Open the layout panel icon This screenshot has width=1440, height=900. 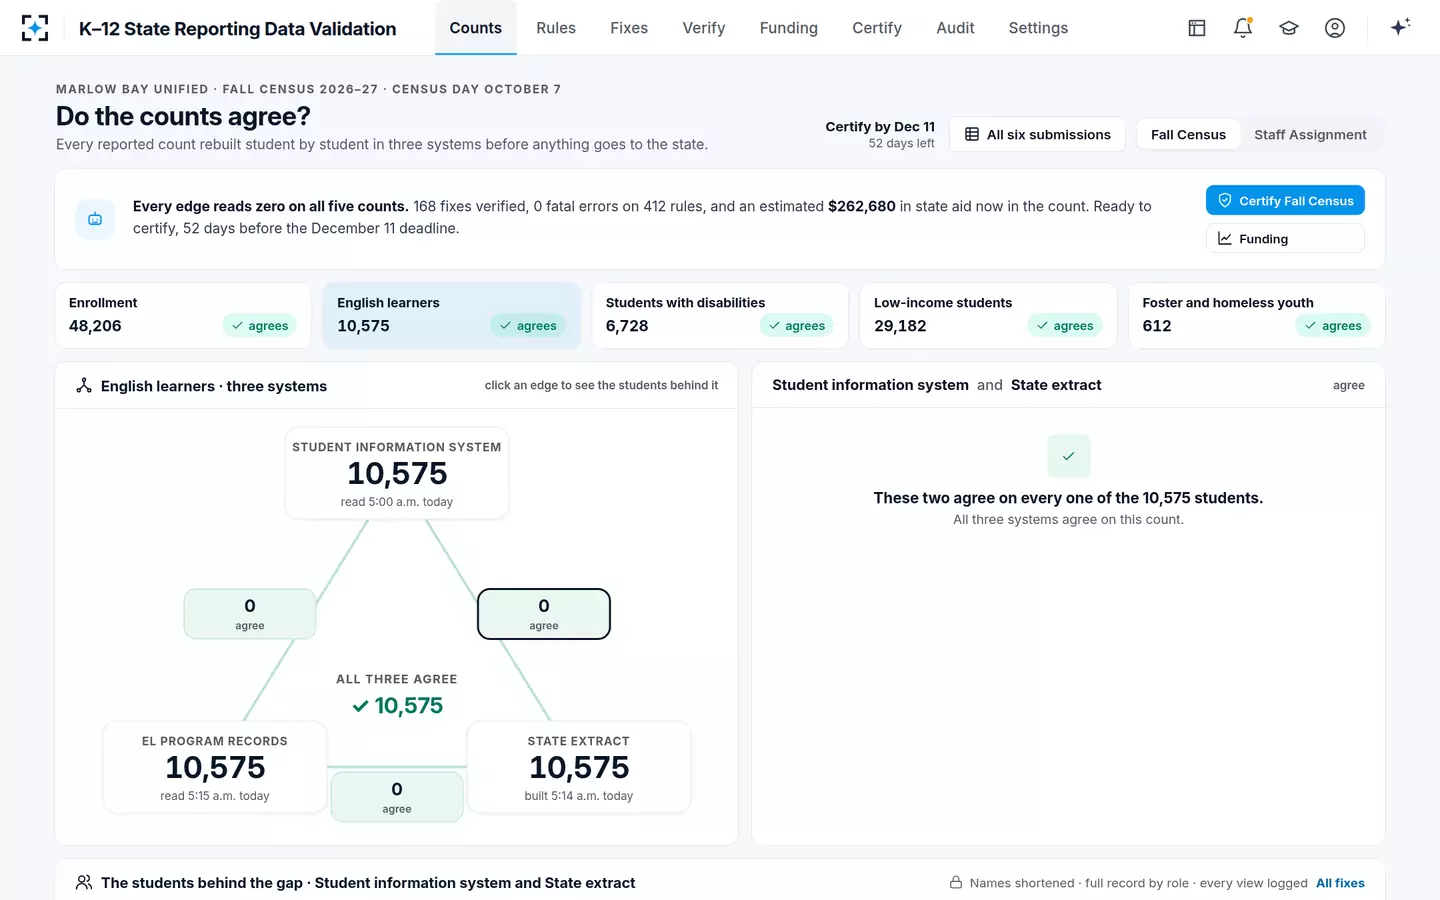click(x=1197, y=28)
